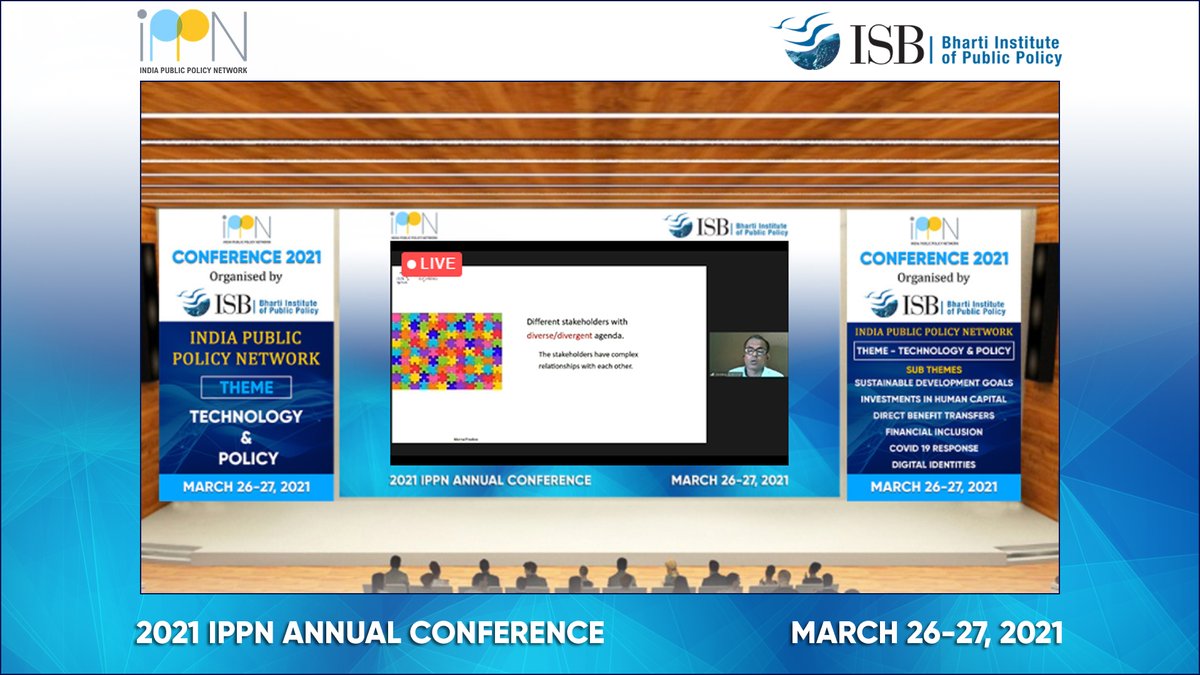Click 'INDIA PUBLIC POLICY NETWORK' under header IPPN logo

coord(192,70)
